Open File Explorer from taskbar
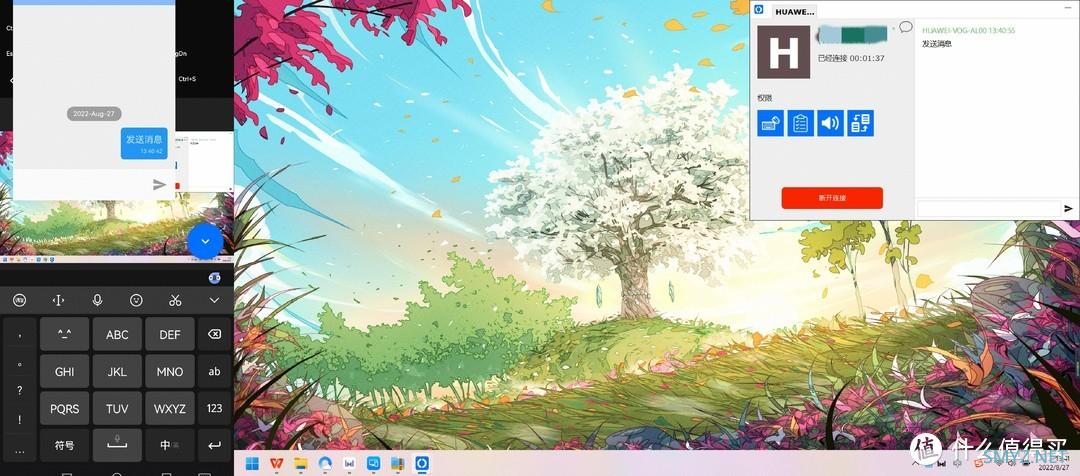This screenshot has height=476, width=1080. [x=300, y=463]
